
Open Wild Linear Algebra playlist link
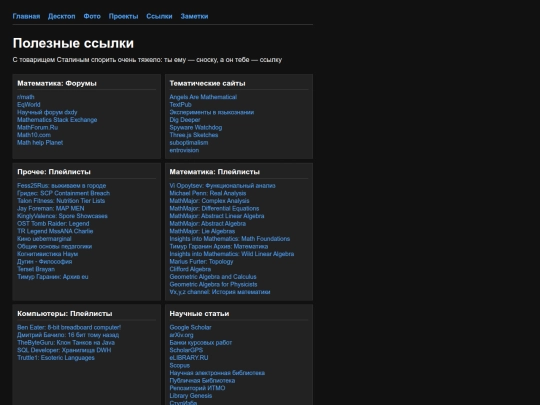pos(231,254)
